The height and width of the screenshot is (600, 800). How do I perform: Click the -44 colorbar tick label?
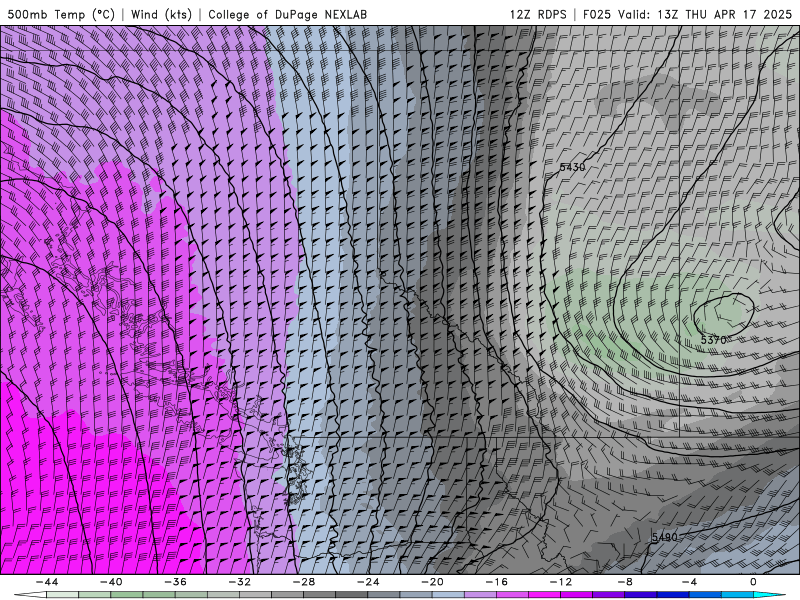coord(47,582)
